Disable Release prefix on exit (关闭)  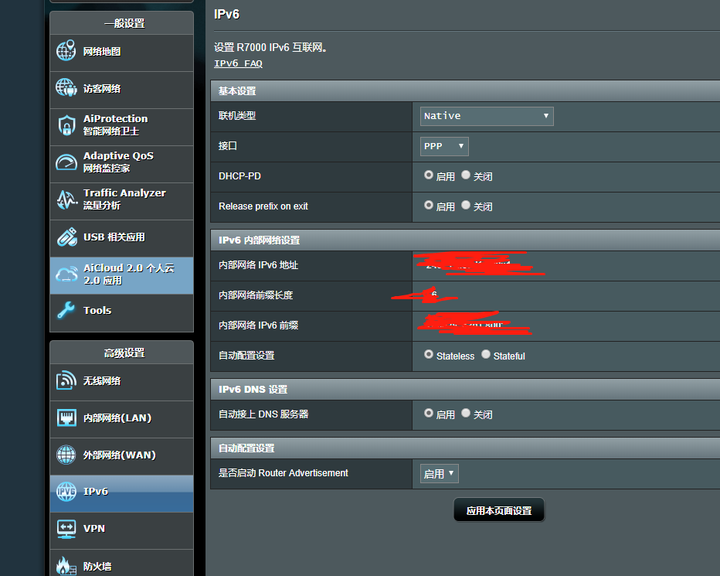tap(466, 205)
